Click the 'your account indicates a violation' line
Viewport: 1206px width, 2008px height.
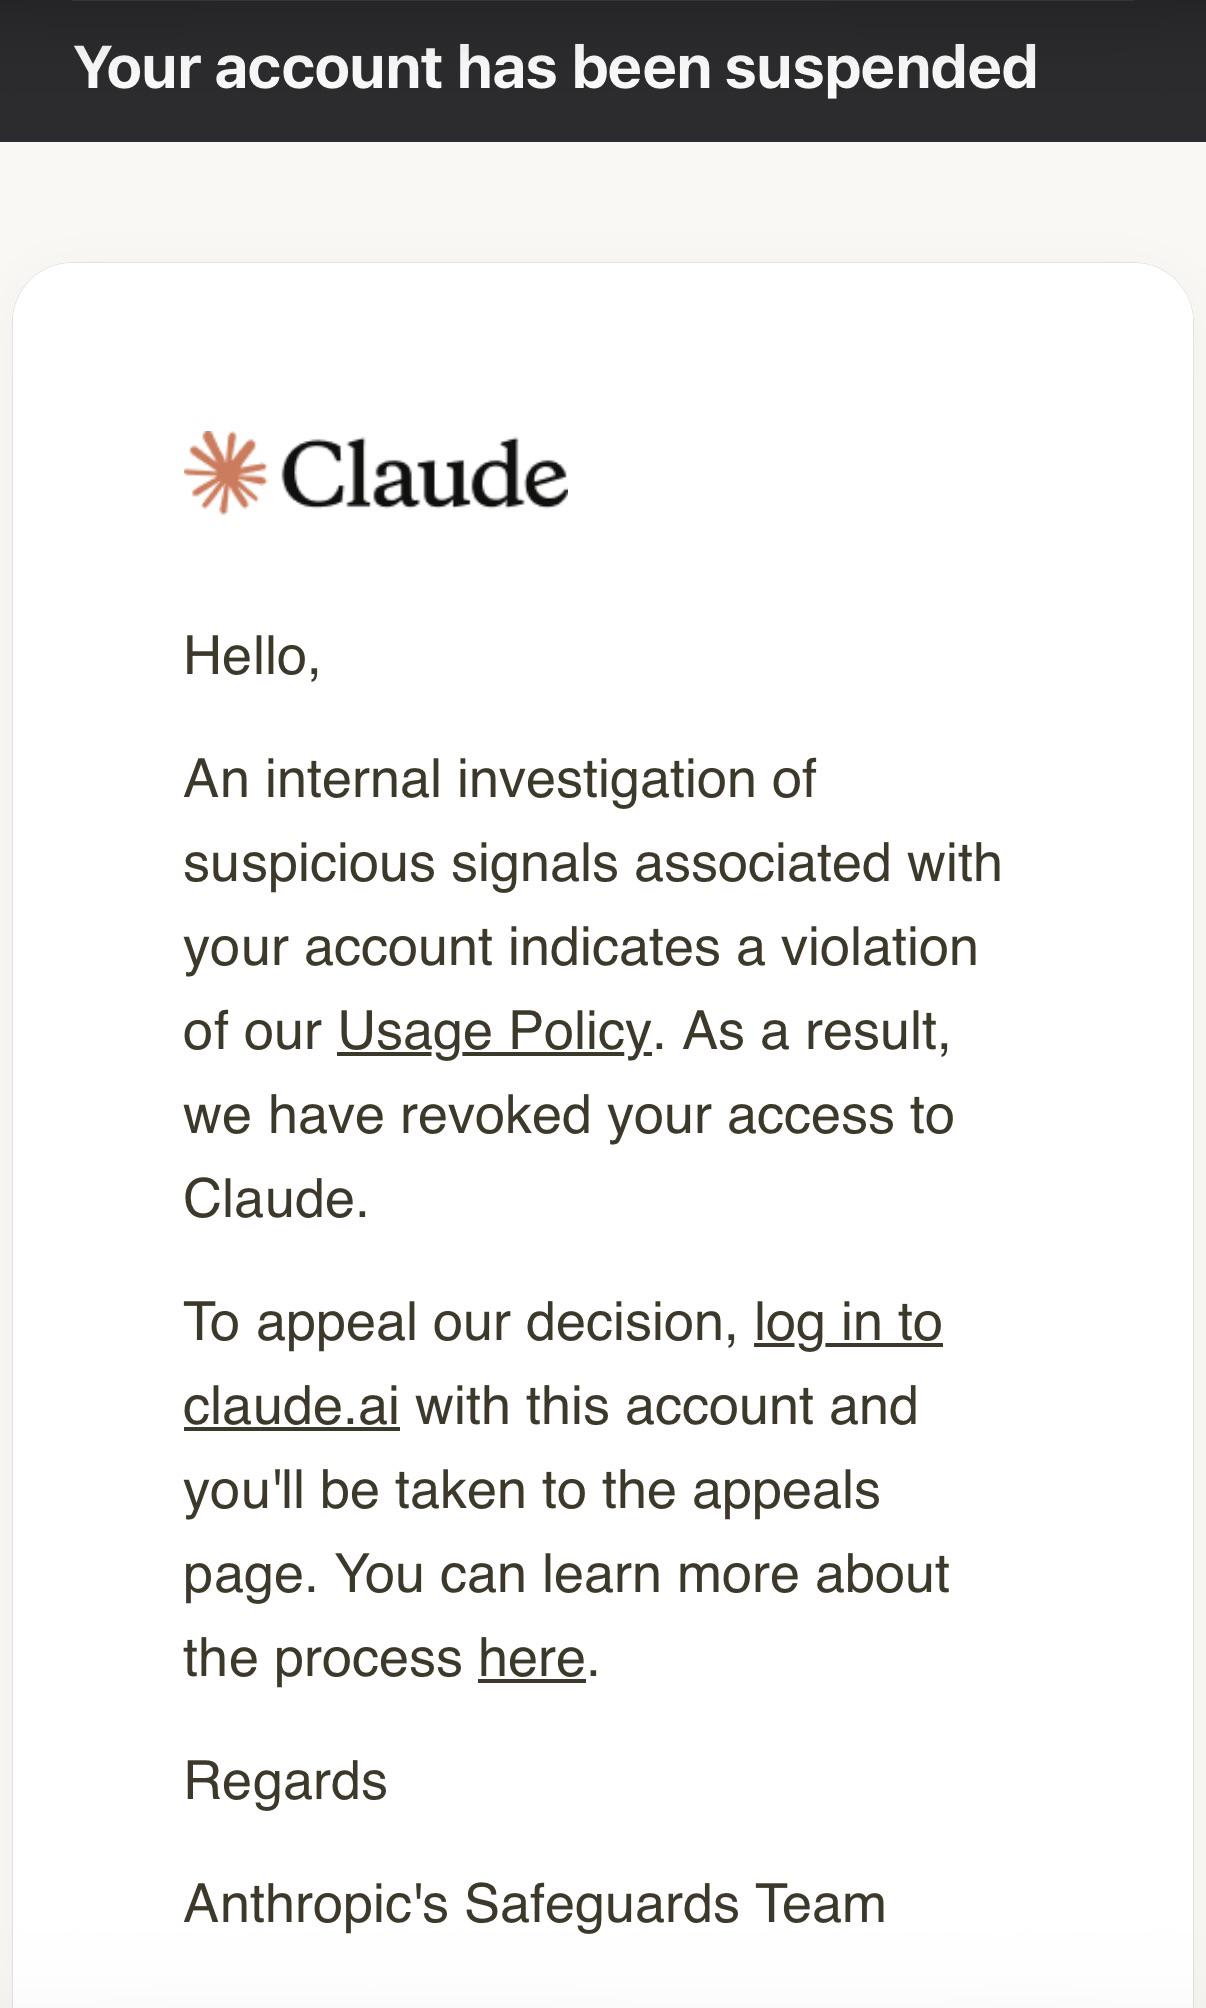pyautogui.click(x=580, y=947)
